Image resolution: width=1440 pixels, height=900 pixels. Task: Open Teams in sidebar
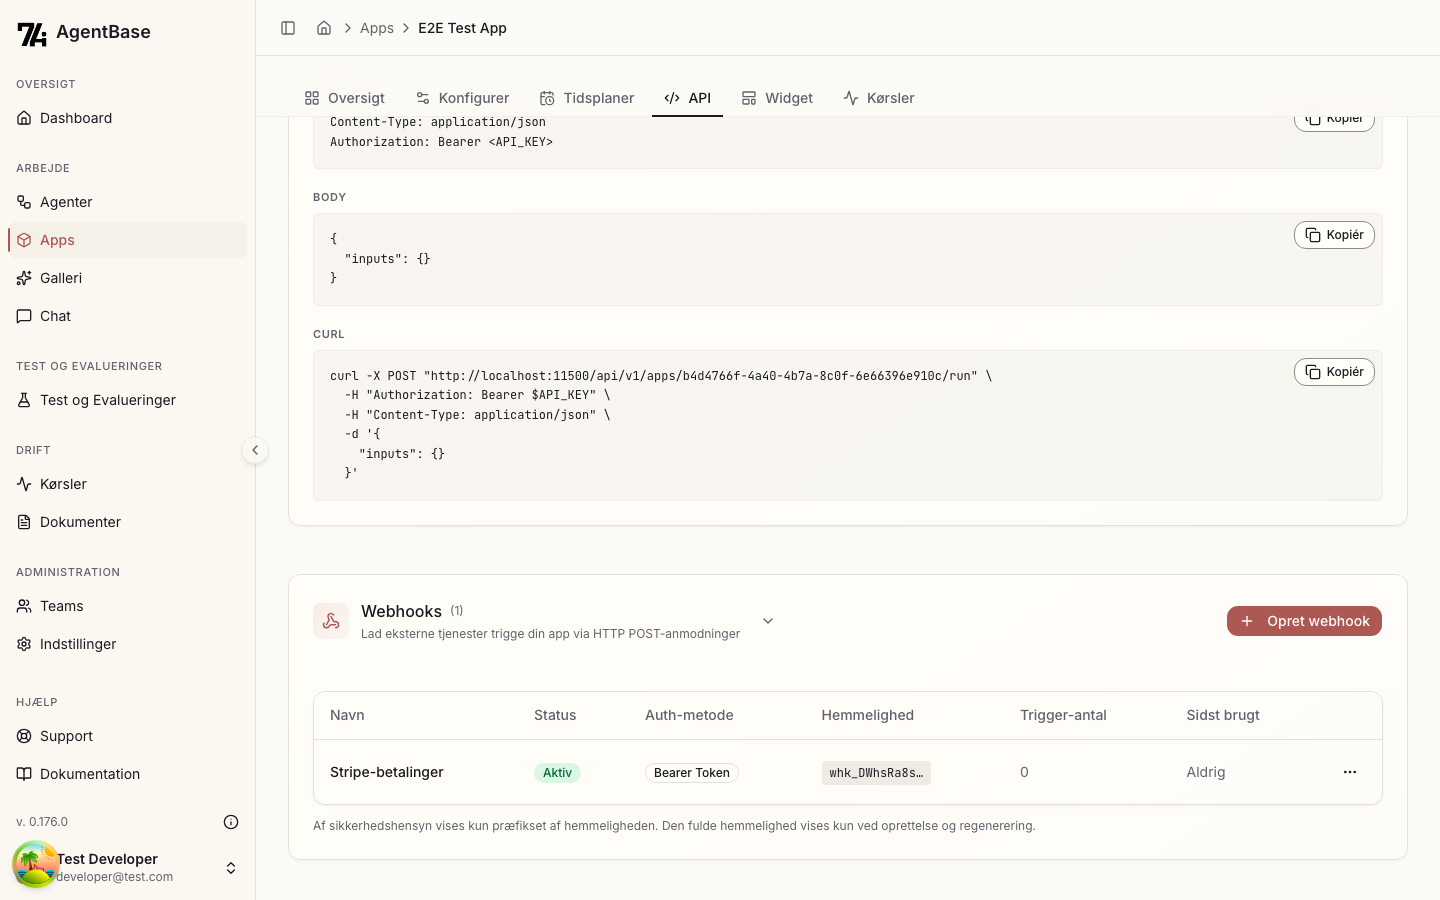click(127, 606)
